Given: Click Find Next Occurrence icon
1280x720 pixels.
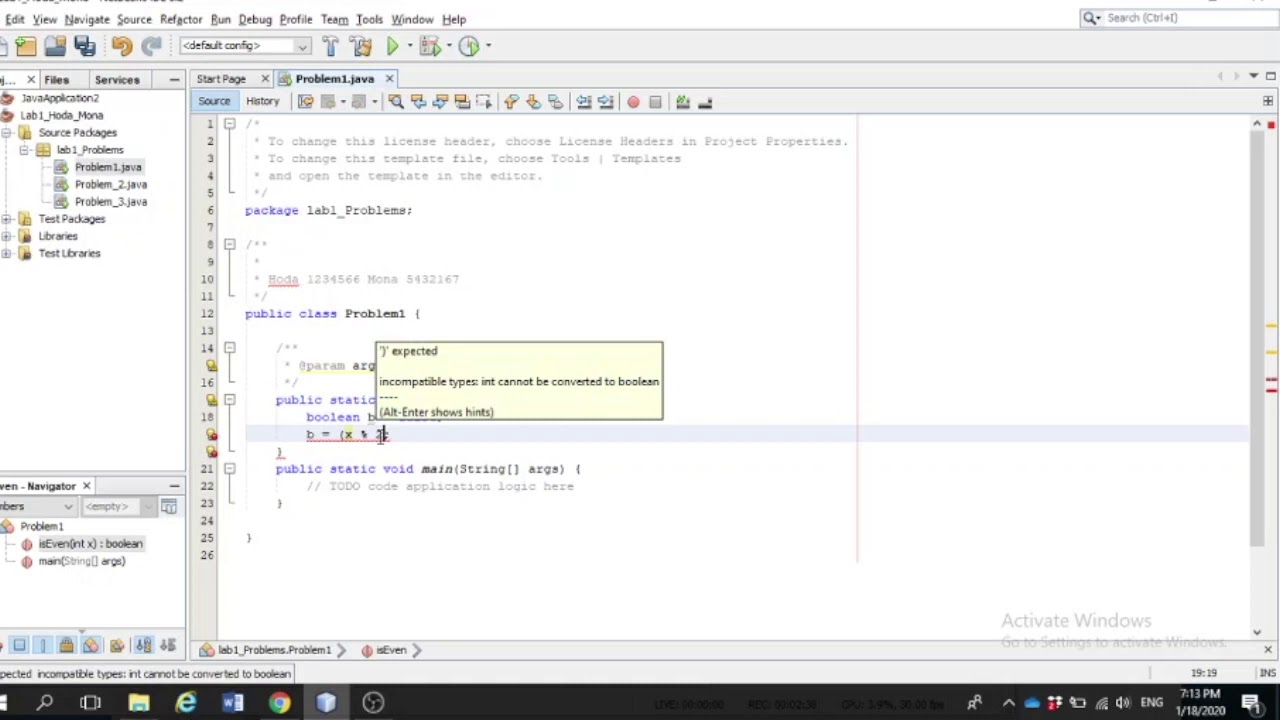Looking at the screenshot, I should (440, 102).
